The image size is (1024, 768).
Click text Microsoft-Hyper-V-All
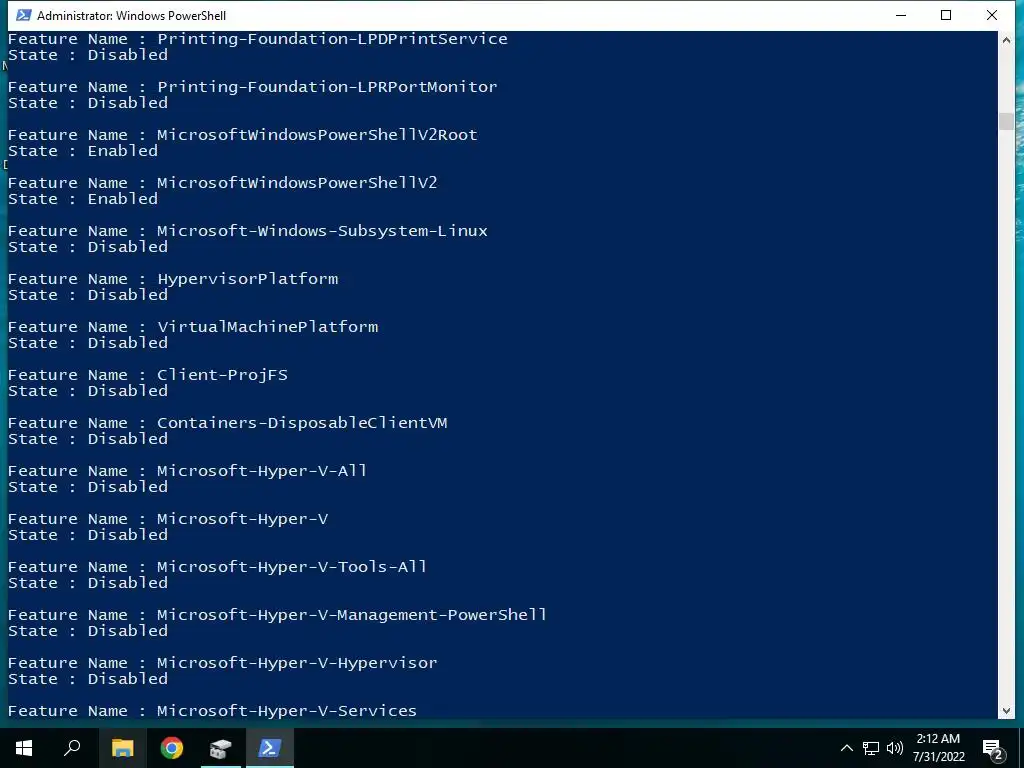[262, 472]
